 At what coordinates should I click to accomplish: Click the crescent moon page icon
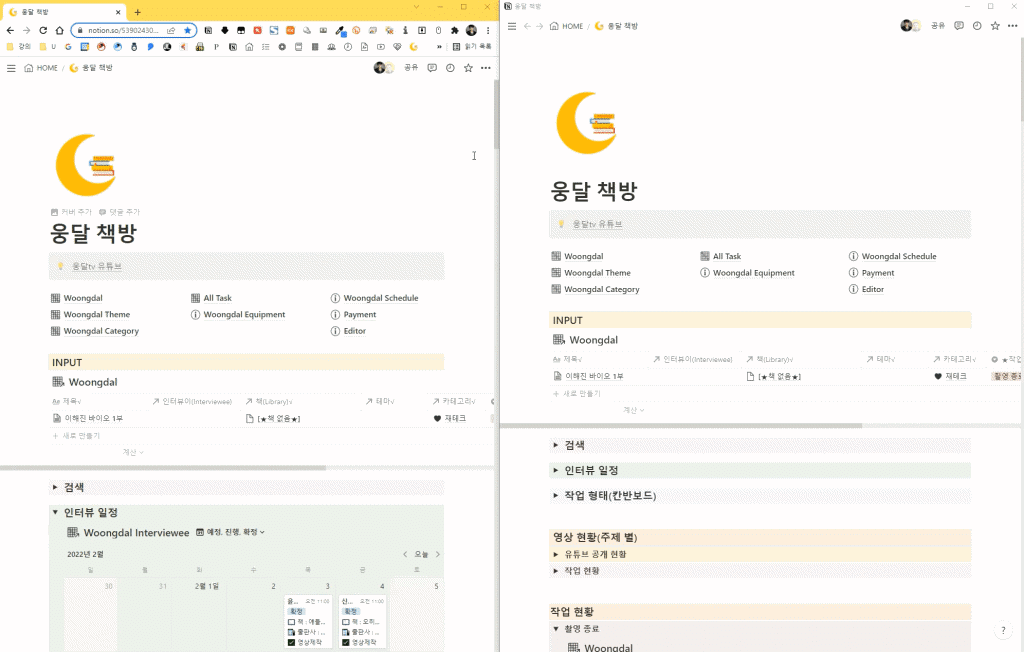click(x=587, y=122)
